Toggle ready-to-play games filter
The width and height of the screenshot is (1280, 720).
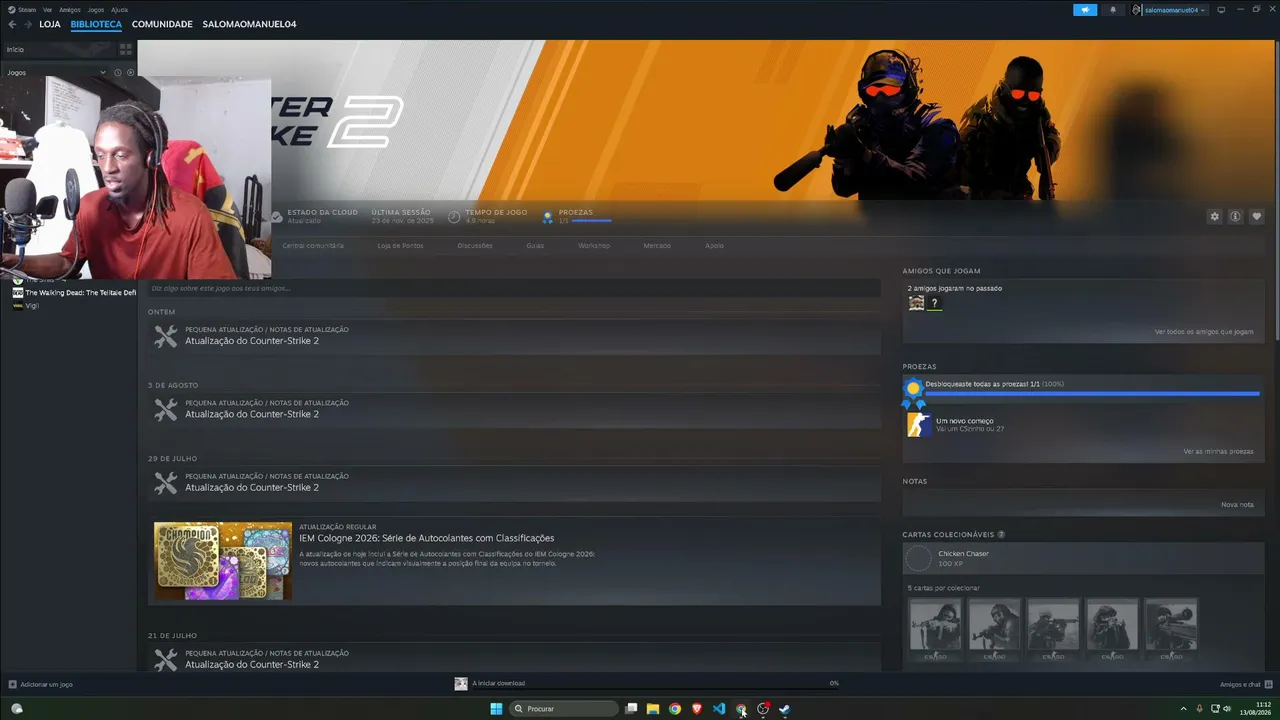coord(130,72)
